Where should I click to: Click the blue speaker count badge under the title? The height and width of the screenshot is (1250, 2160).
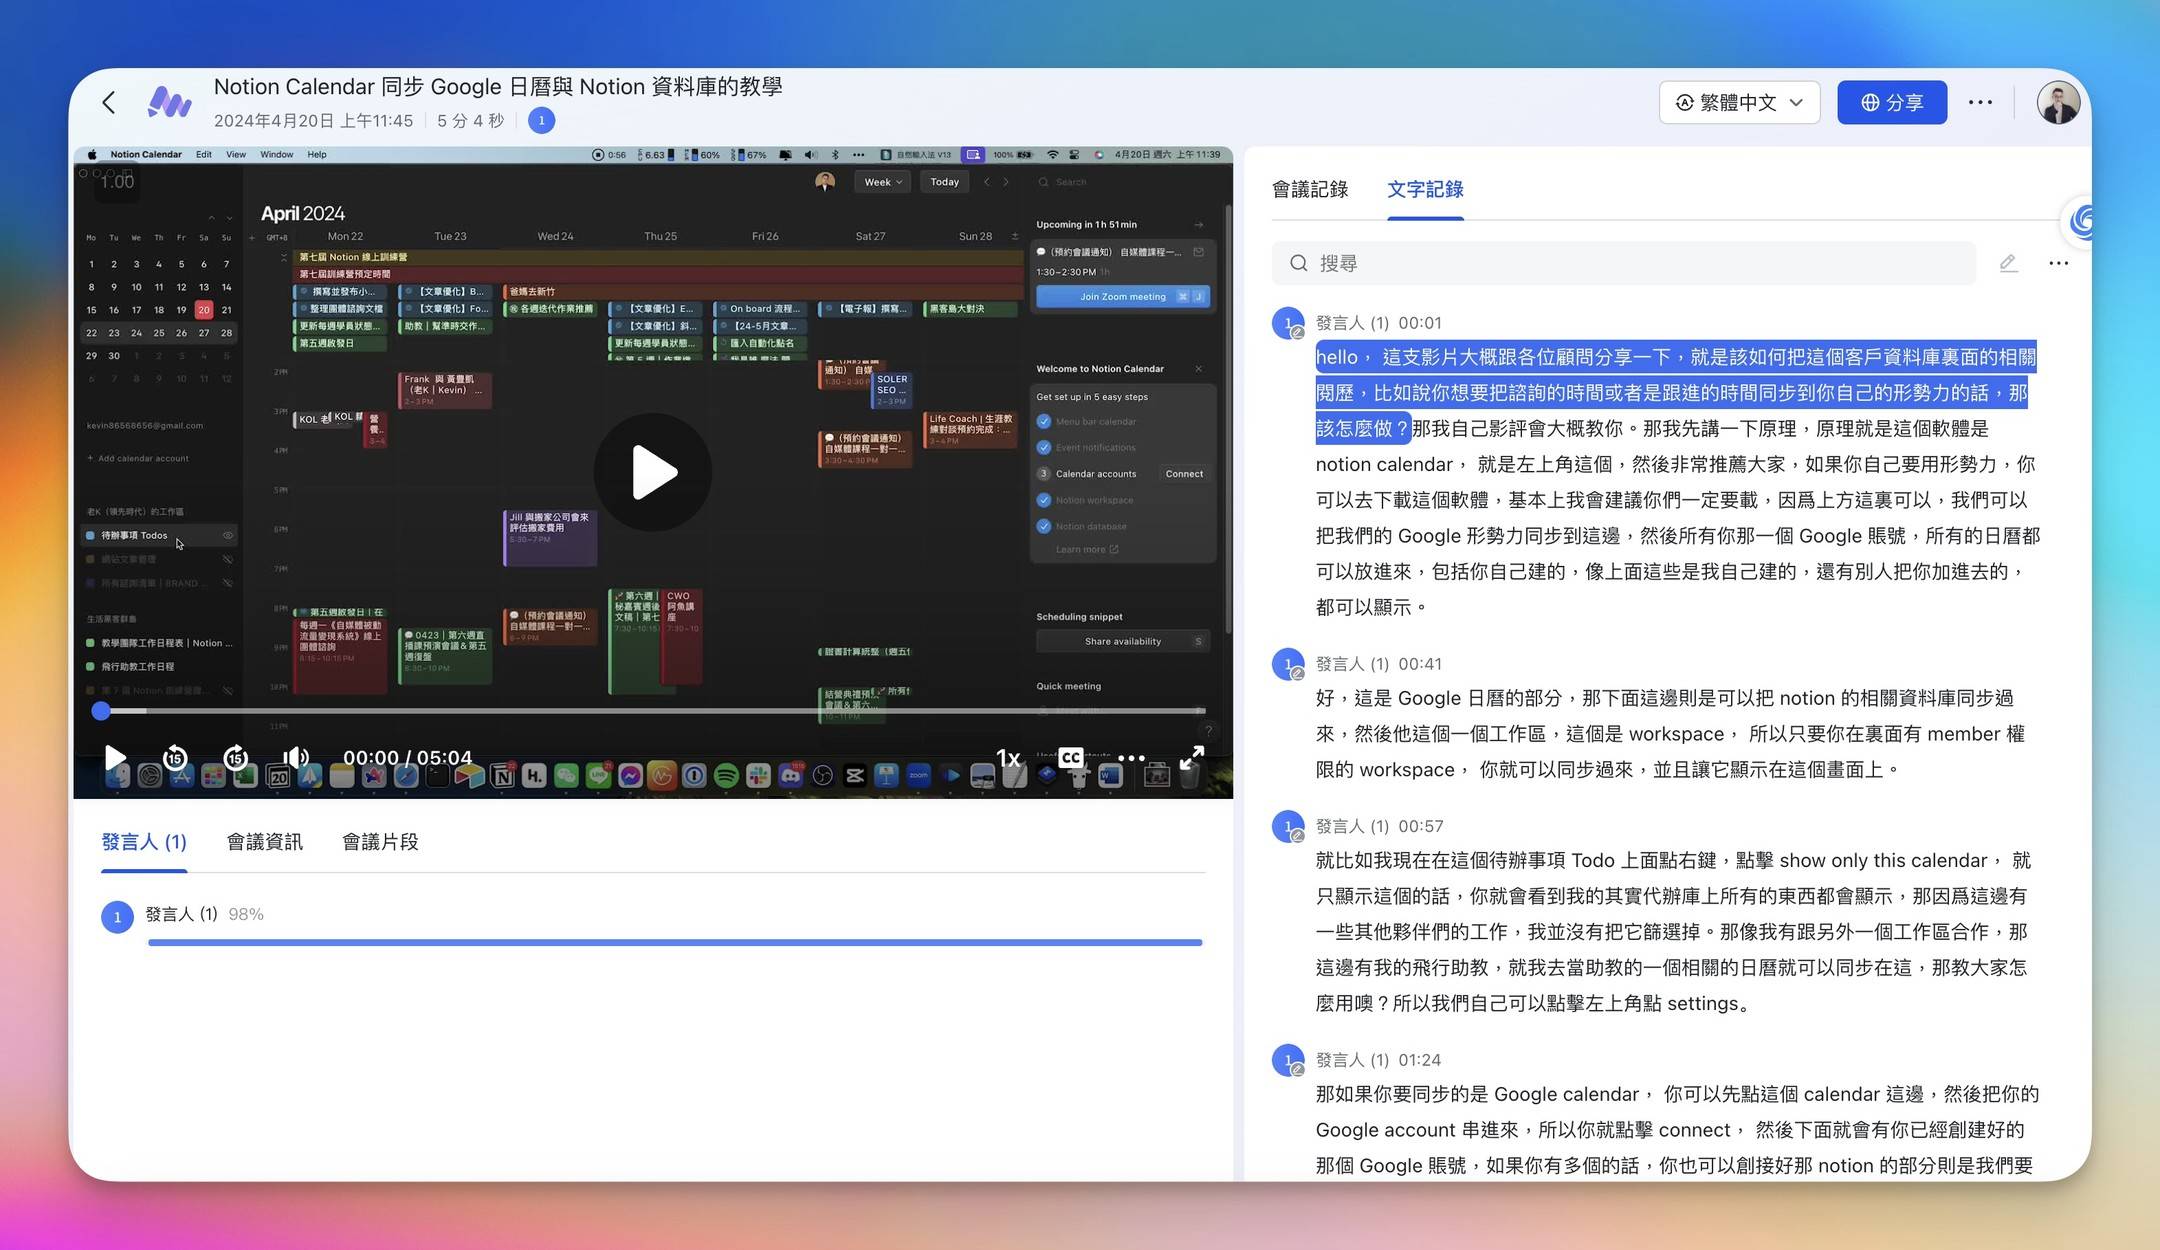(541, 121)
